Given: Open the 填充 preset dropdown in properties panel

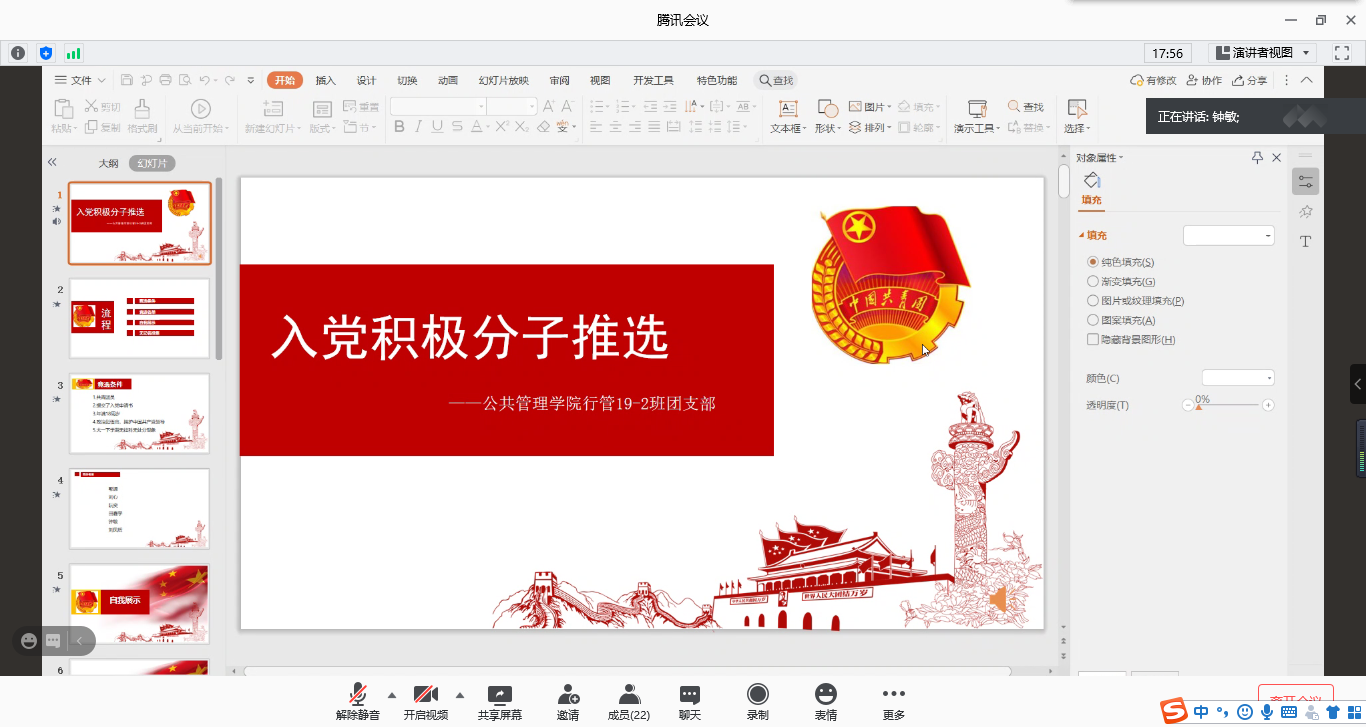Looking at the screenshot, I should click(1229, 236).
